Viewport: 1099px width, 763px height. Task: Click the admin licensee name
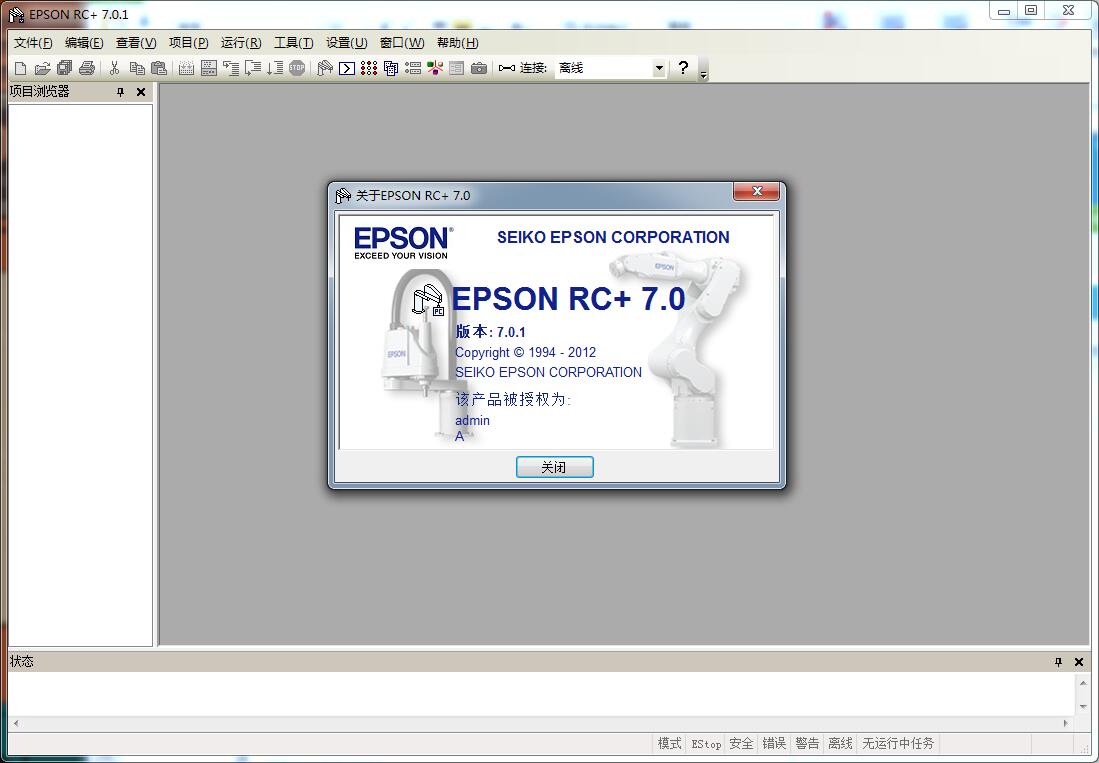click(472, 420)
